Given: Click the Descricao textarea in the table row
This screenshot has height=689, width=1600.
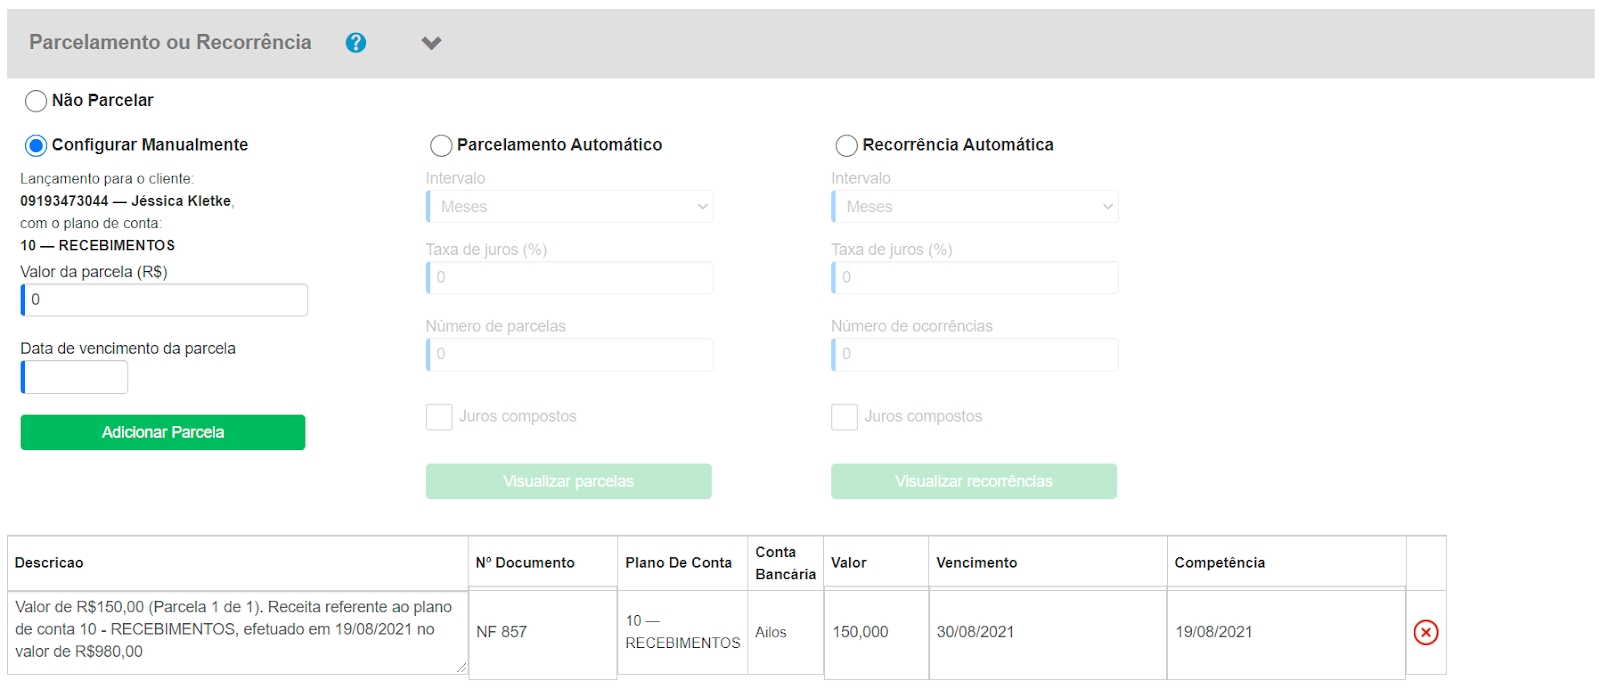Looking at the screenshot, I should [237, 630].
